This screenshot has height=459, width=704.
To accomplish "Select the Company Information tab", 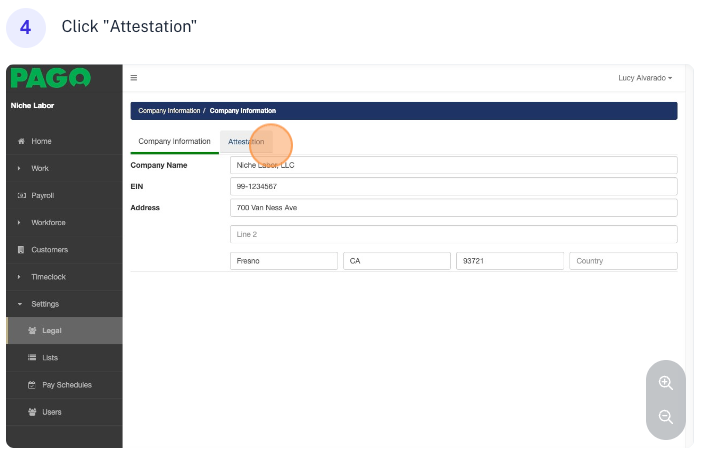I will pos(174,142).
